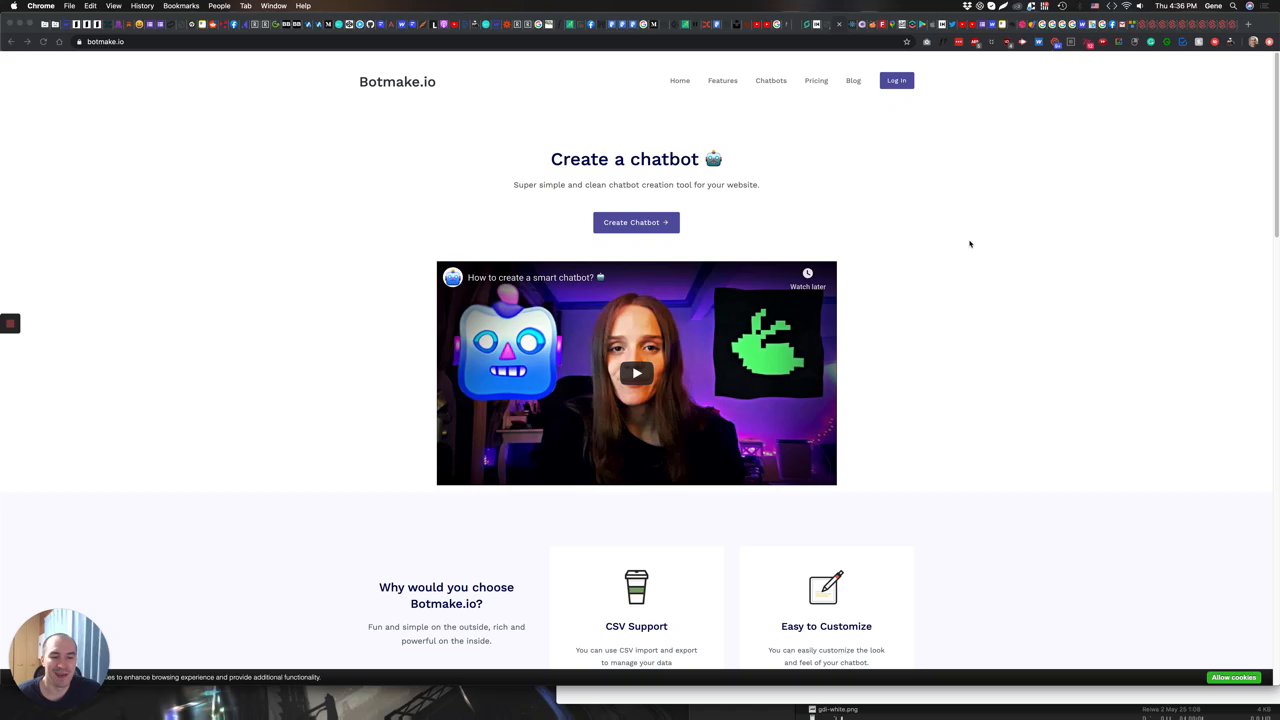Open the Time Machine menu bar icon
The height and width of the screenshot is (720, 1280).
[1062, 6]
